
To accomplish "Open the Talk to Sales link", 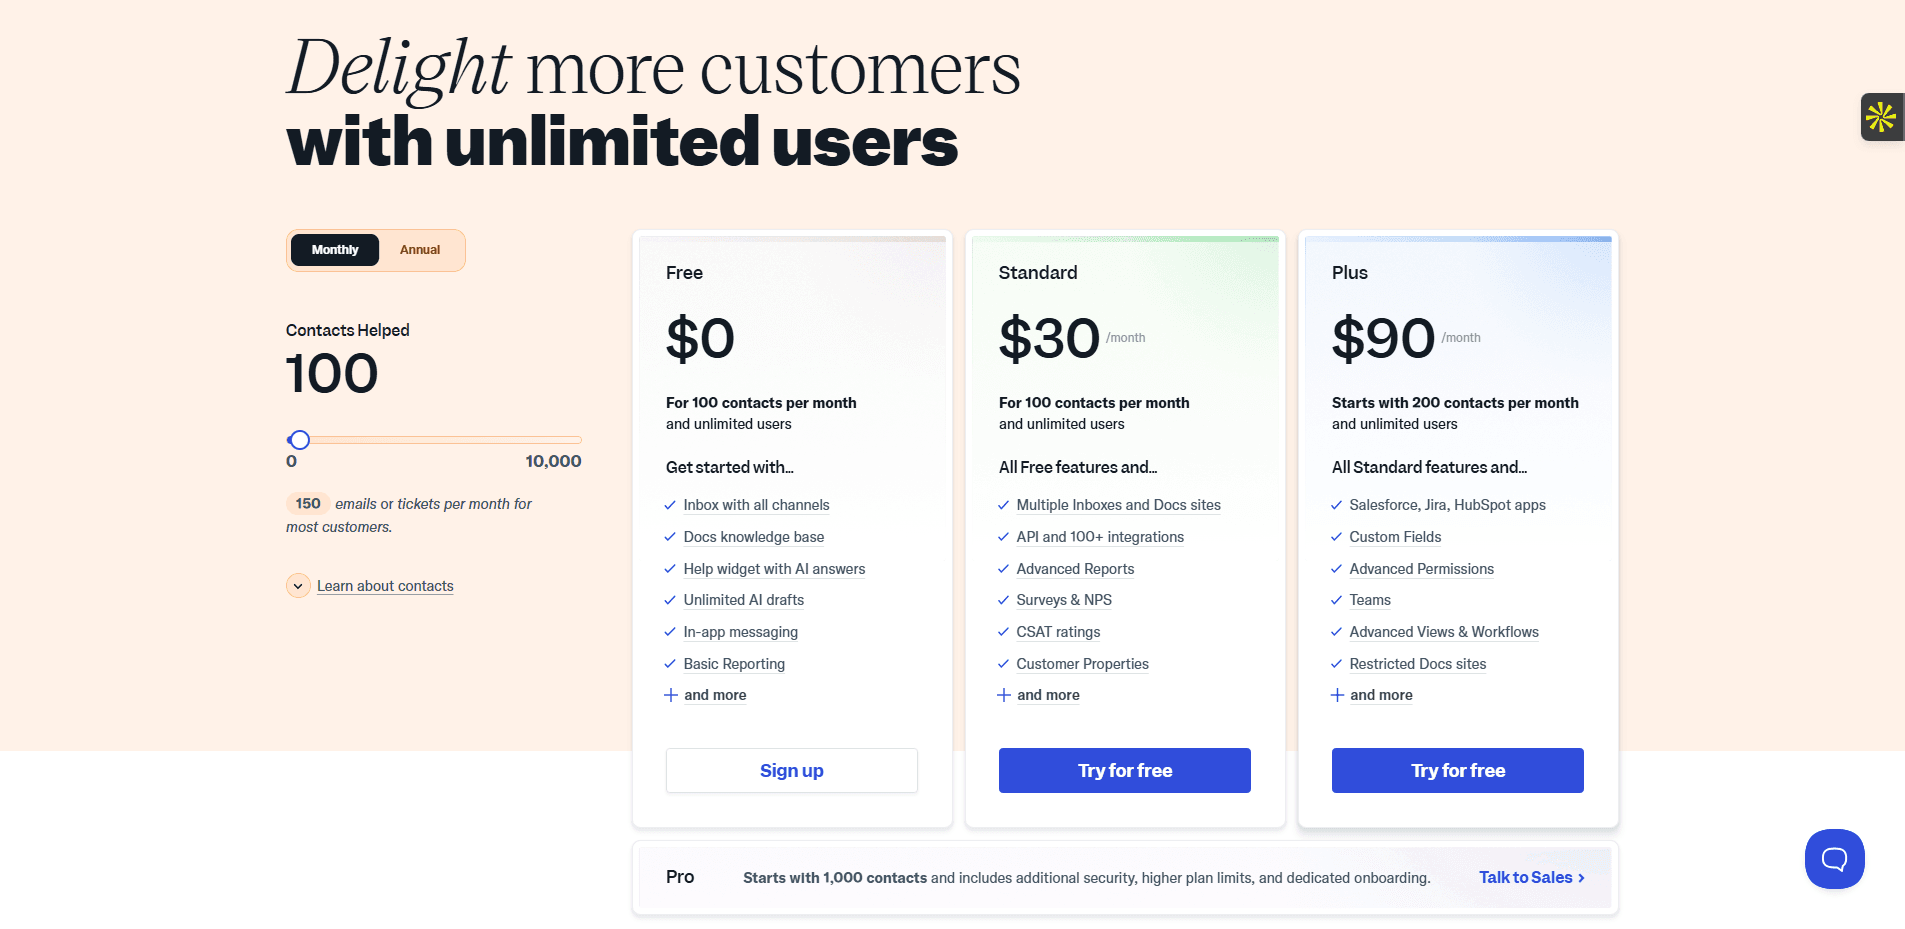I will click(x=1531, y=877).
